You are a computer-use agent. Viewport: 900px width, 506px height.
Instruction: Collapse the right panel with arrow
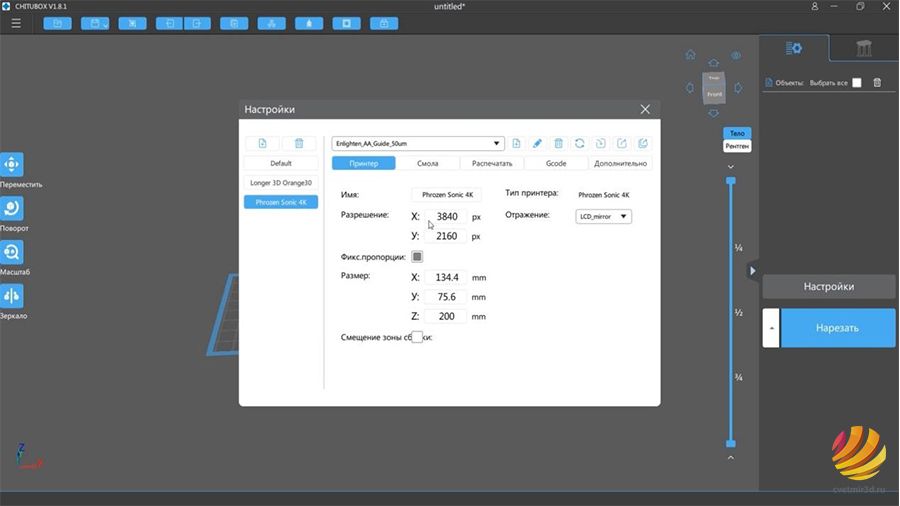click(752, 271)
